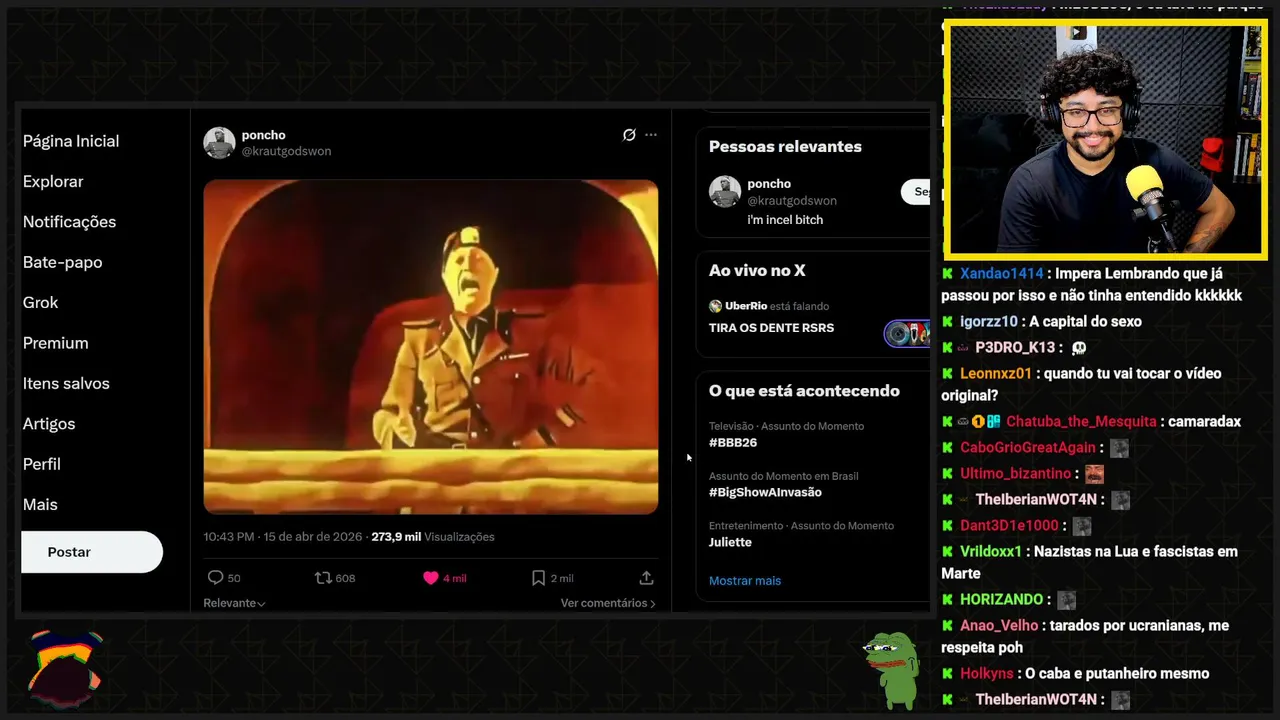Click username Holkyns in chat
The width and height of the screenshot is (1280, 720).
point(986,674)
